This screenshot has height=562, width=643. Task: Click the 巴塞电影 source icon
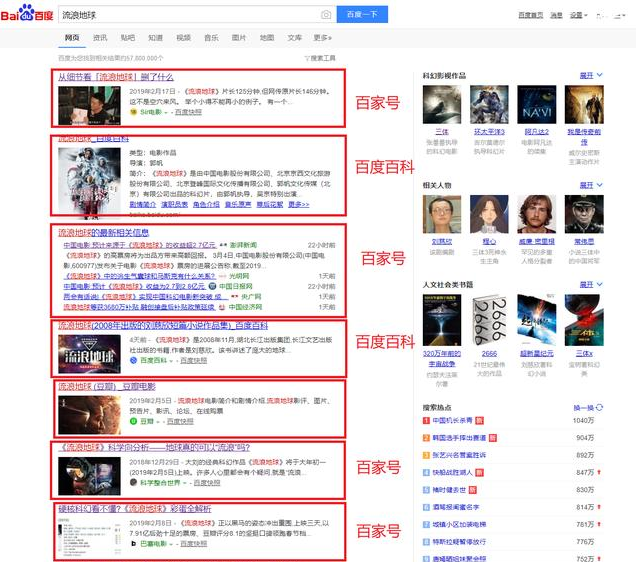tap(133, 544)
